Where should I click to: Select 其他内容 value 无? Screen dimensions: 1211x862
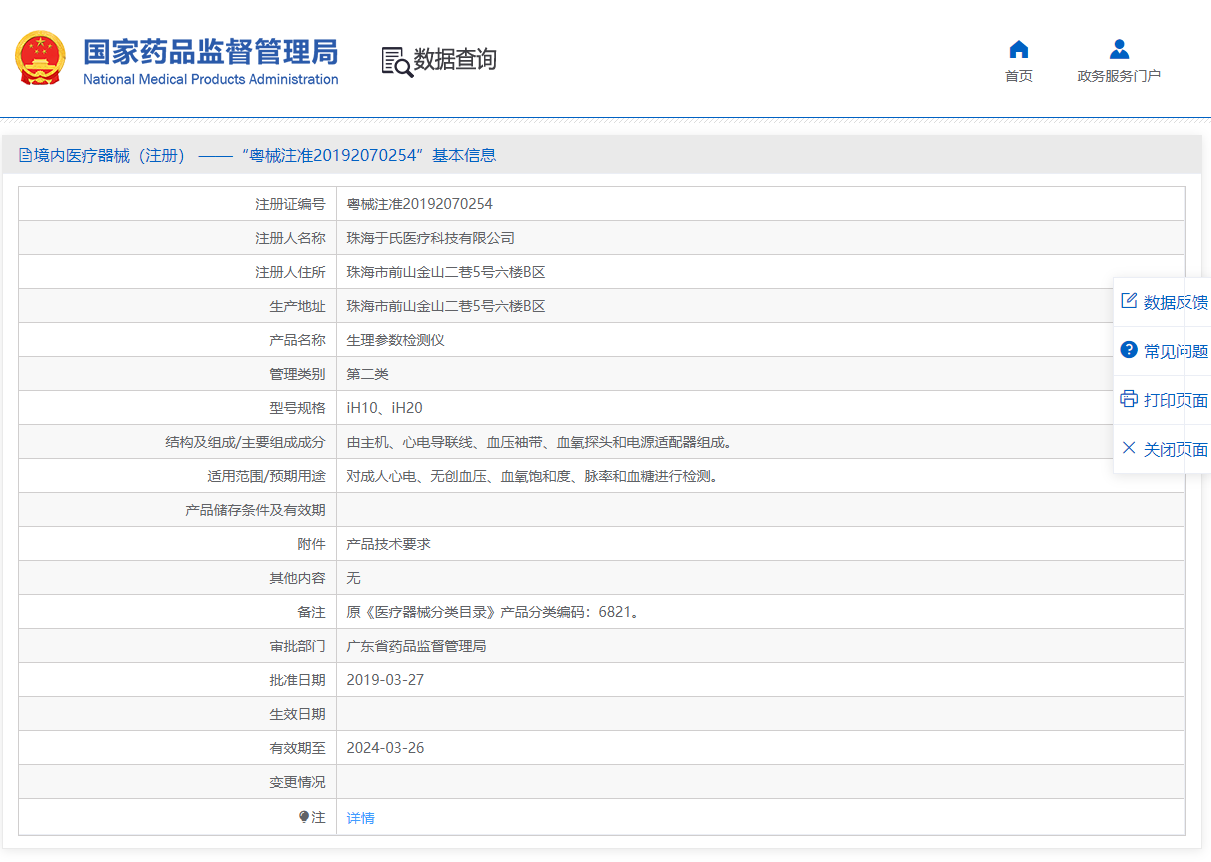coord(354,578)
